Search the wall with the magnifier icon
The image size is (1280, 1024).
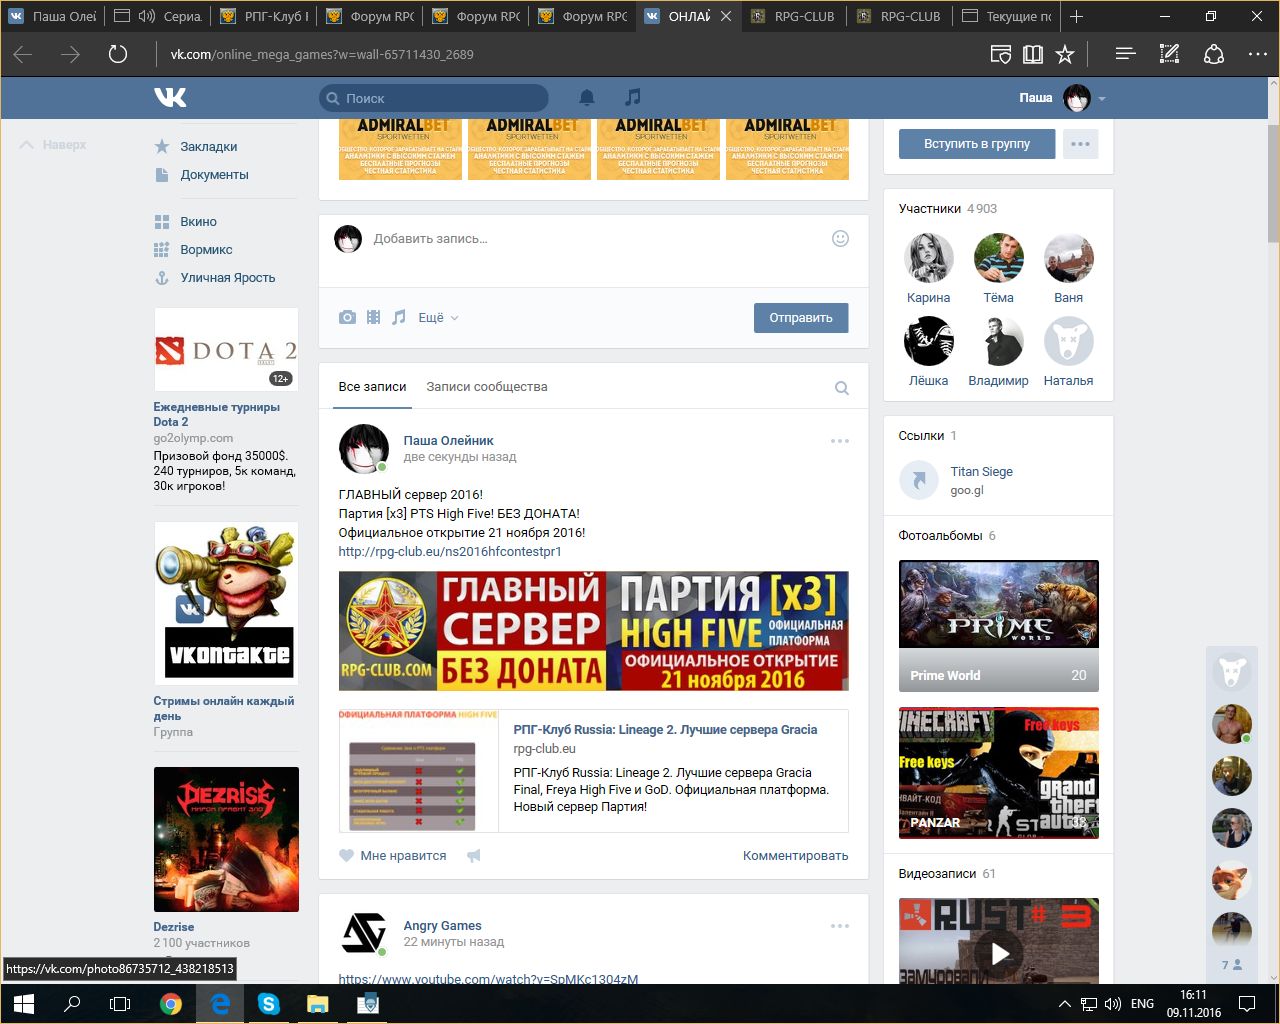pyautogui.click(x=842, y=388)
